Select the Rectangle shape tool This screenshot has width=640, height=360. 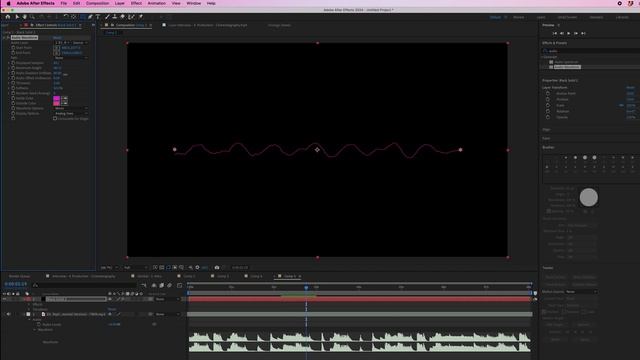coord(82,17)
